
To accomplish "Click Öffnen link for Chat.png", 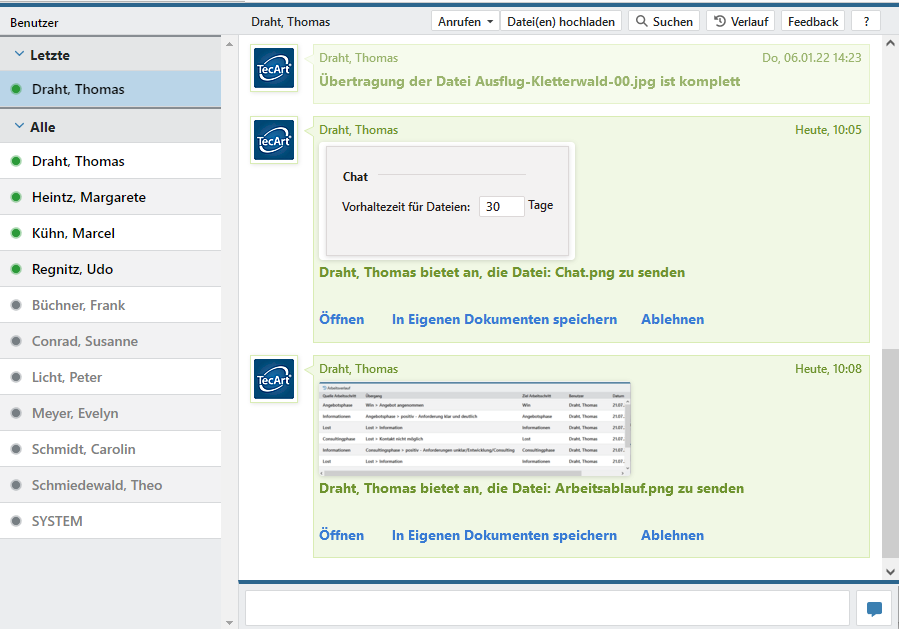I will click(x=341, y=319).
